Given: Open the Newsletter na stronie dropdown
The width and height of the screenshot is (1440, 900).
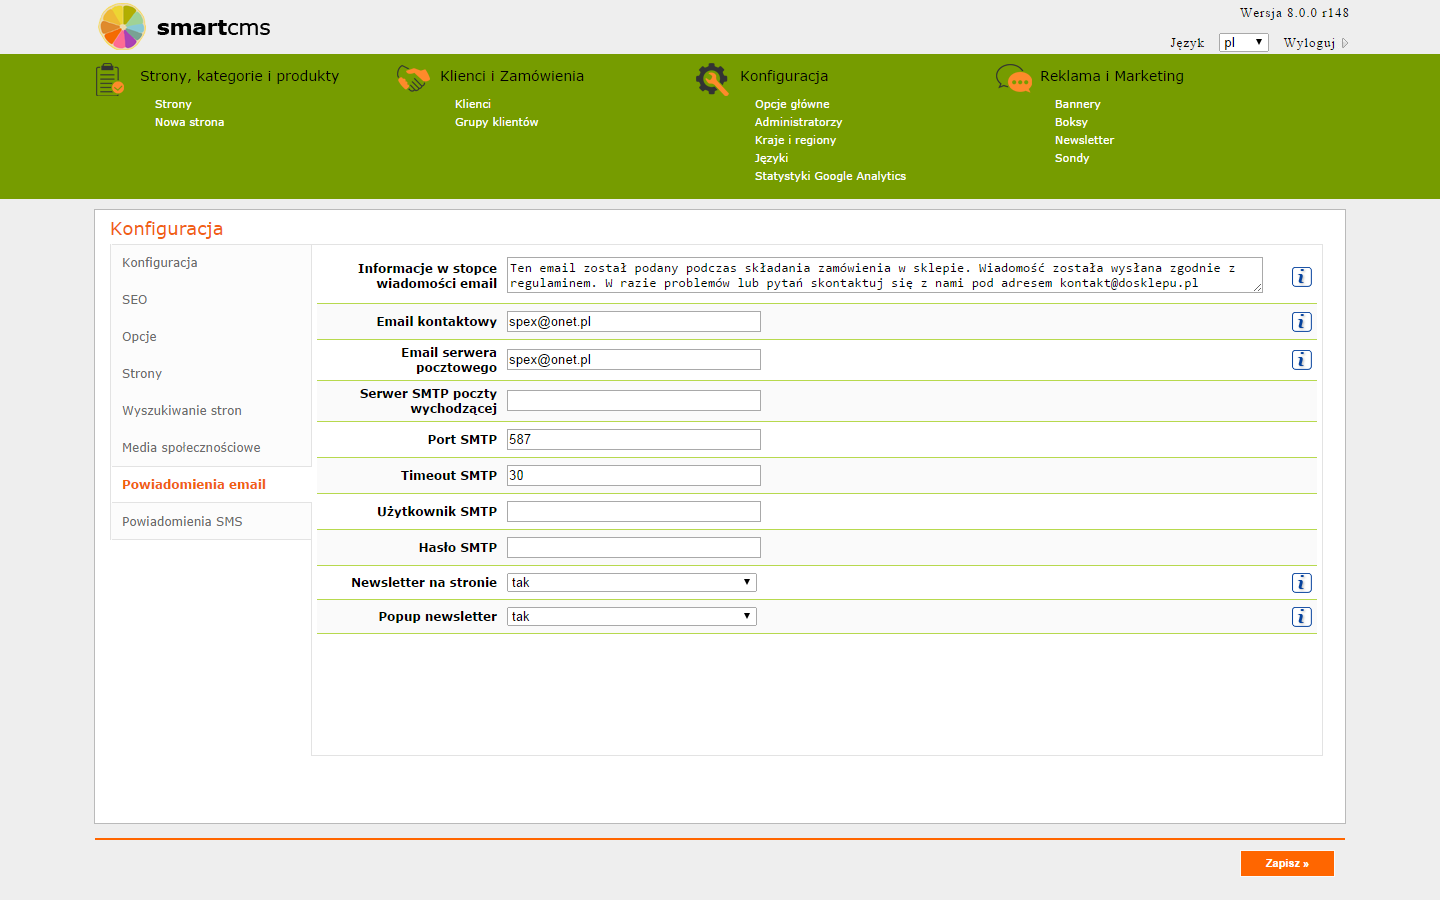Looking at the screenshot, I should (632, 583).
